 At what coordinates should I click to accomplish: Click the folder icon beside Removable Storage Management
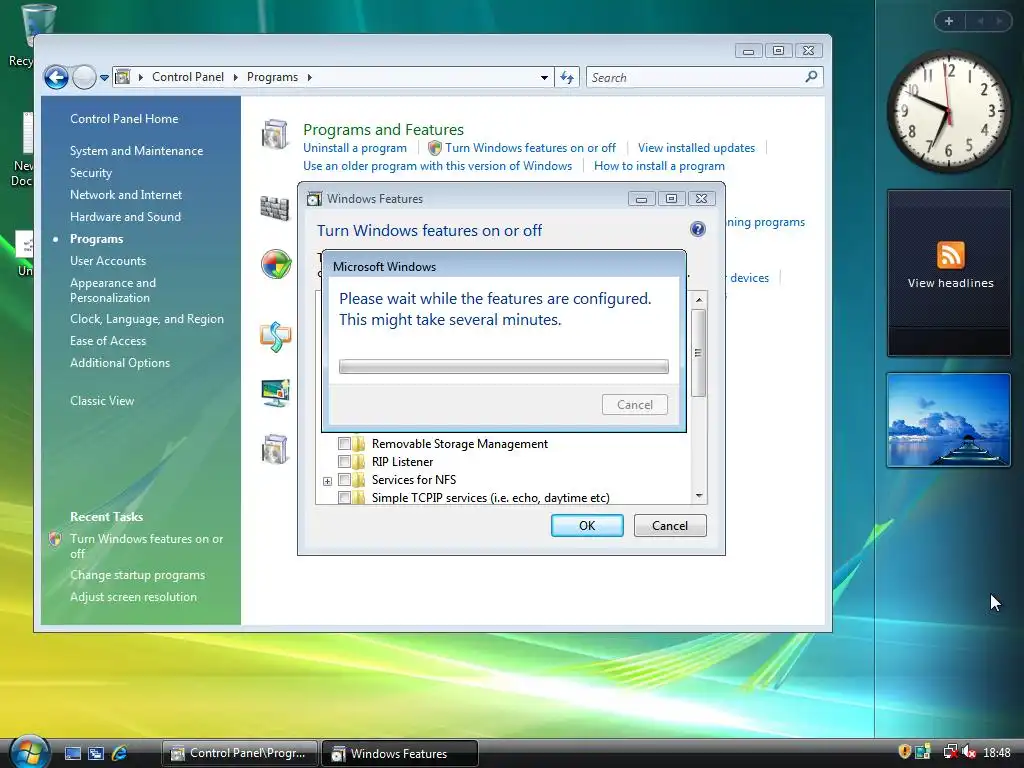pyautogui.click(x=359, y=444)
